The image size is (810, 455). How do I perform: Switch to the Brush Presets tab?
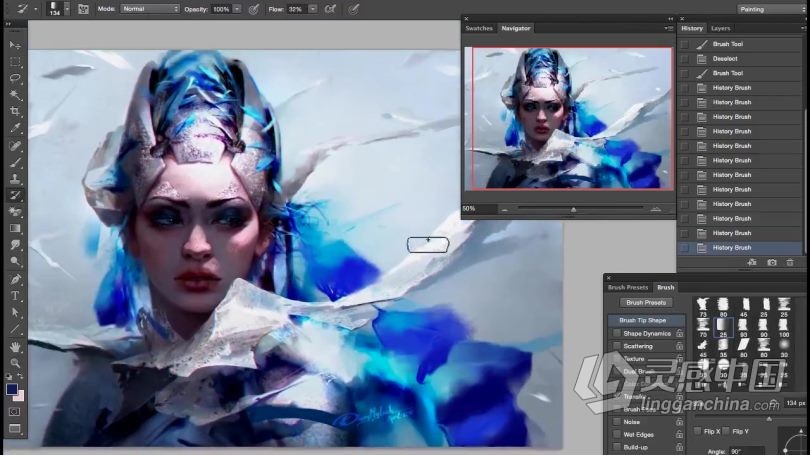click(x=628, y=287)
